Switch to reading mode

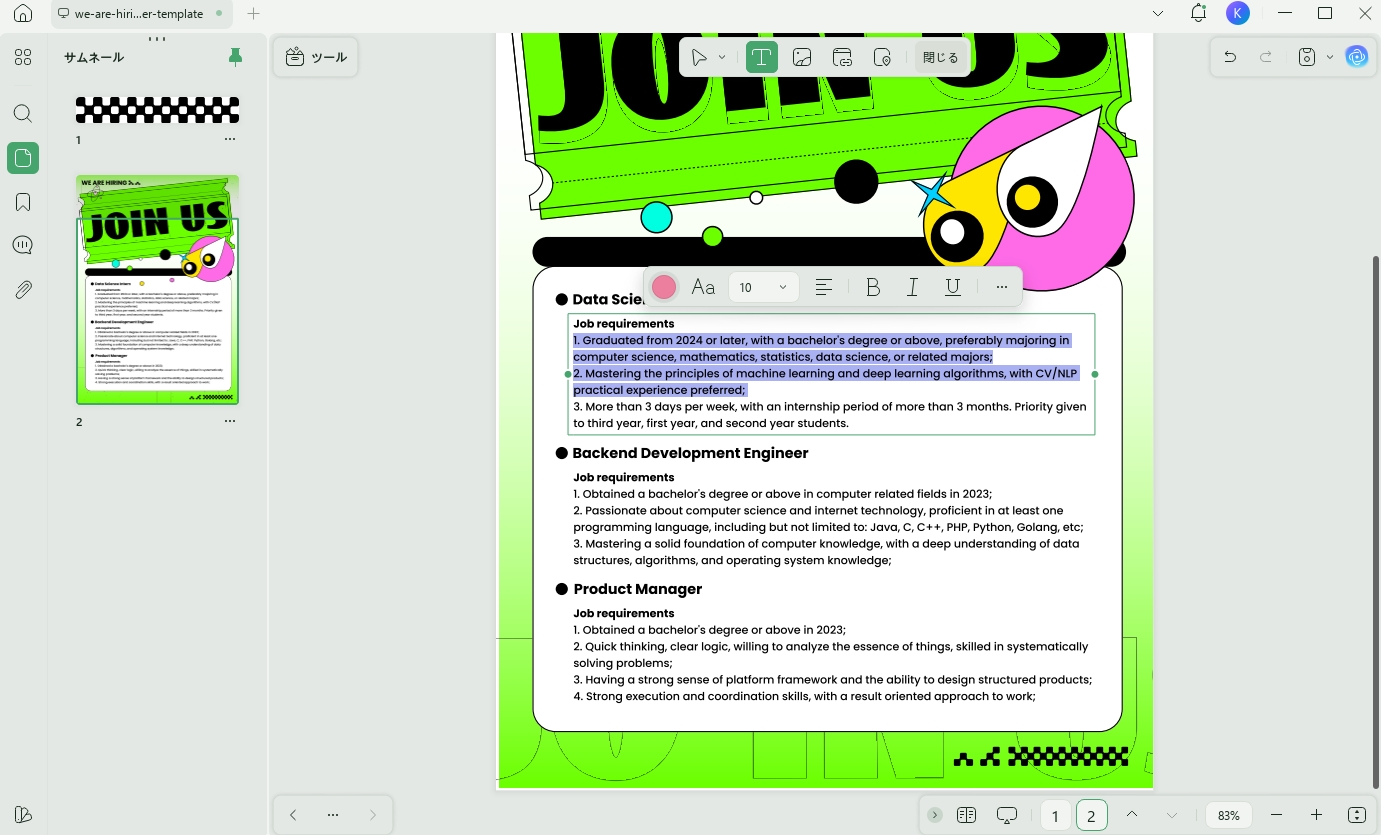(966, 815)
